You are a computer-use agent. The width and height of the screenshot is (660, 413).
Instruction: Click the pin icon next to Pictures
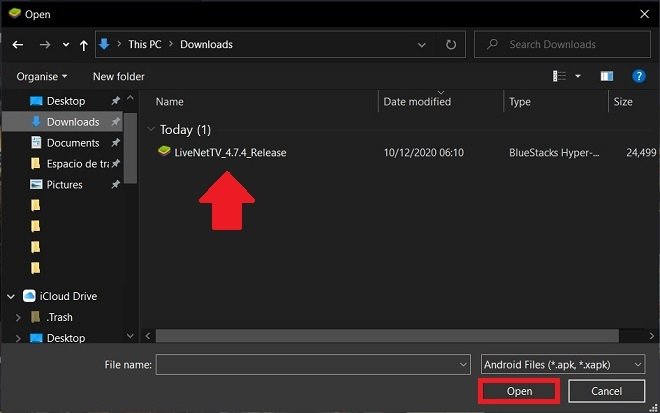(x=115, y=184)
